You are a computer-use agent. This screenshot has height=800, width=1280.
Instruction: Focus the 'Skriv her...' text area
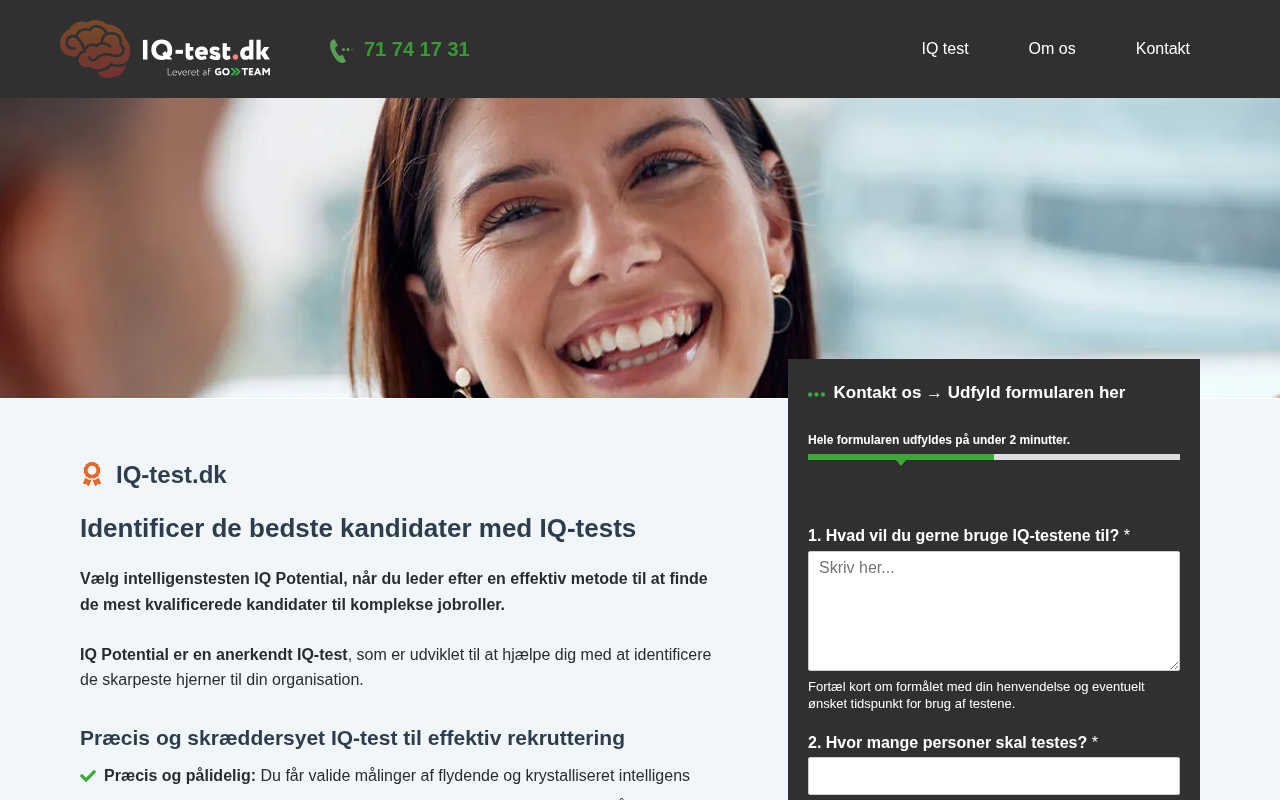994,611
